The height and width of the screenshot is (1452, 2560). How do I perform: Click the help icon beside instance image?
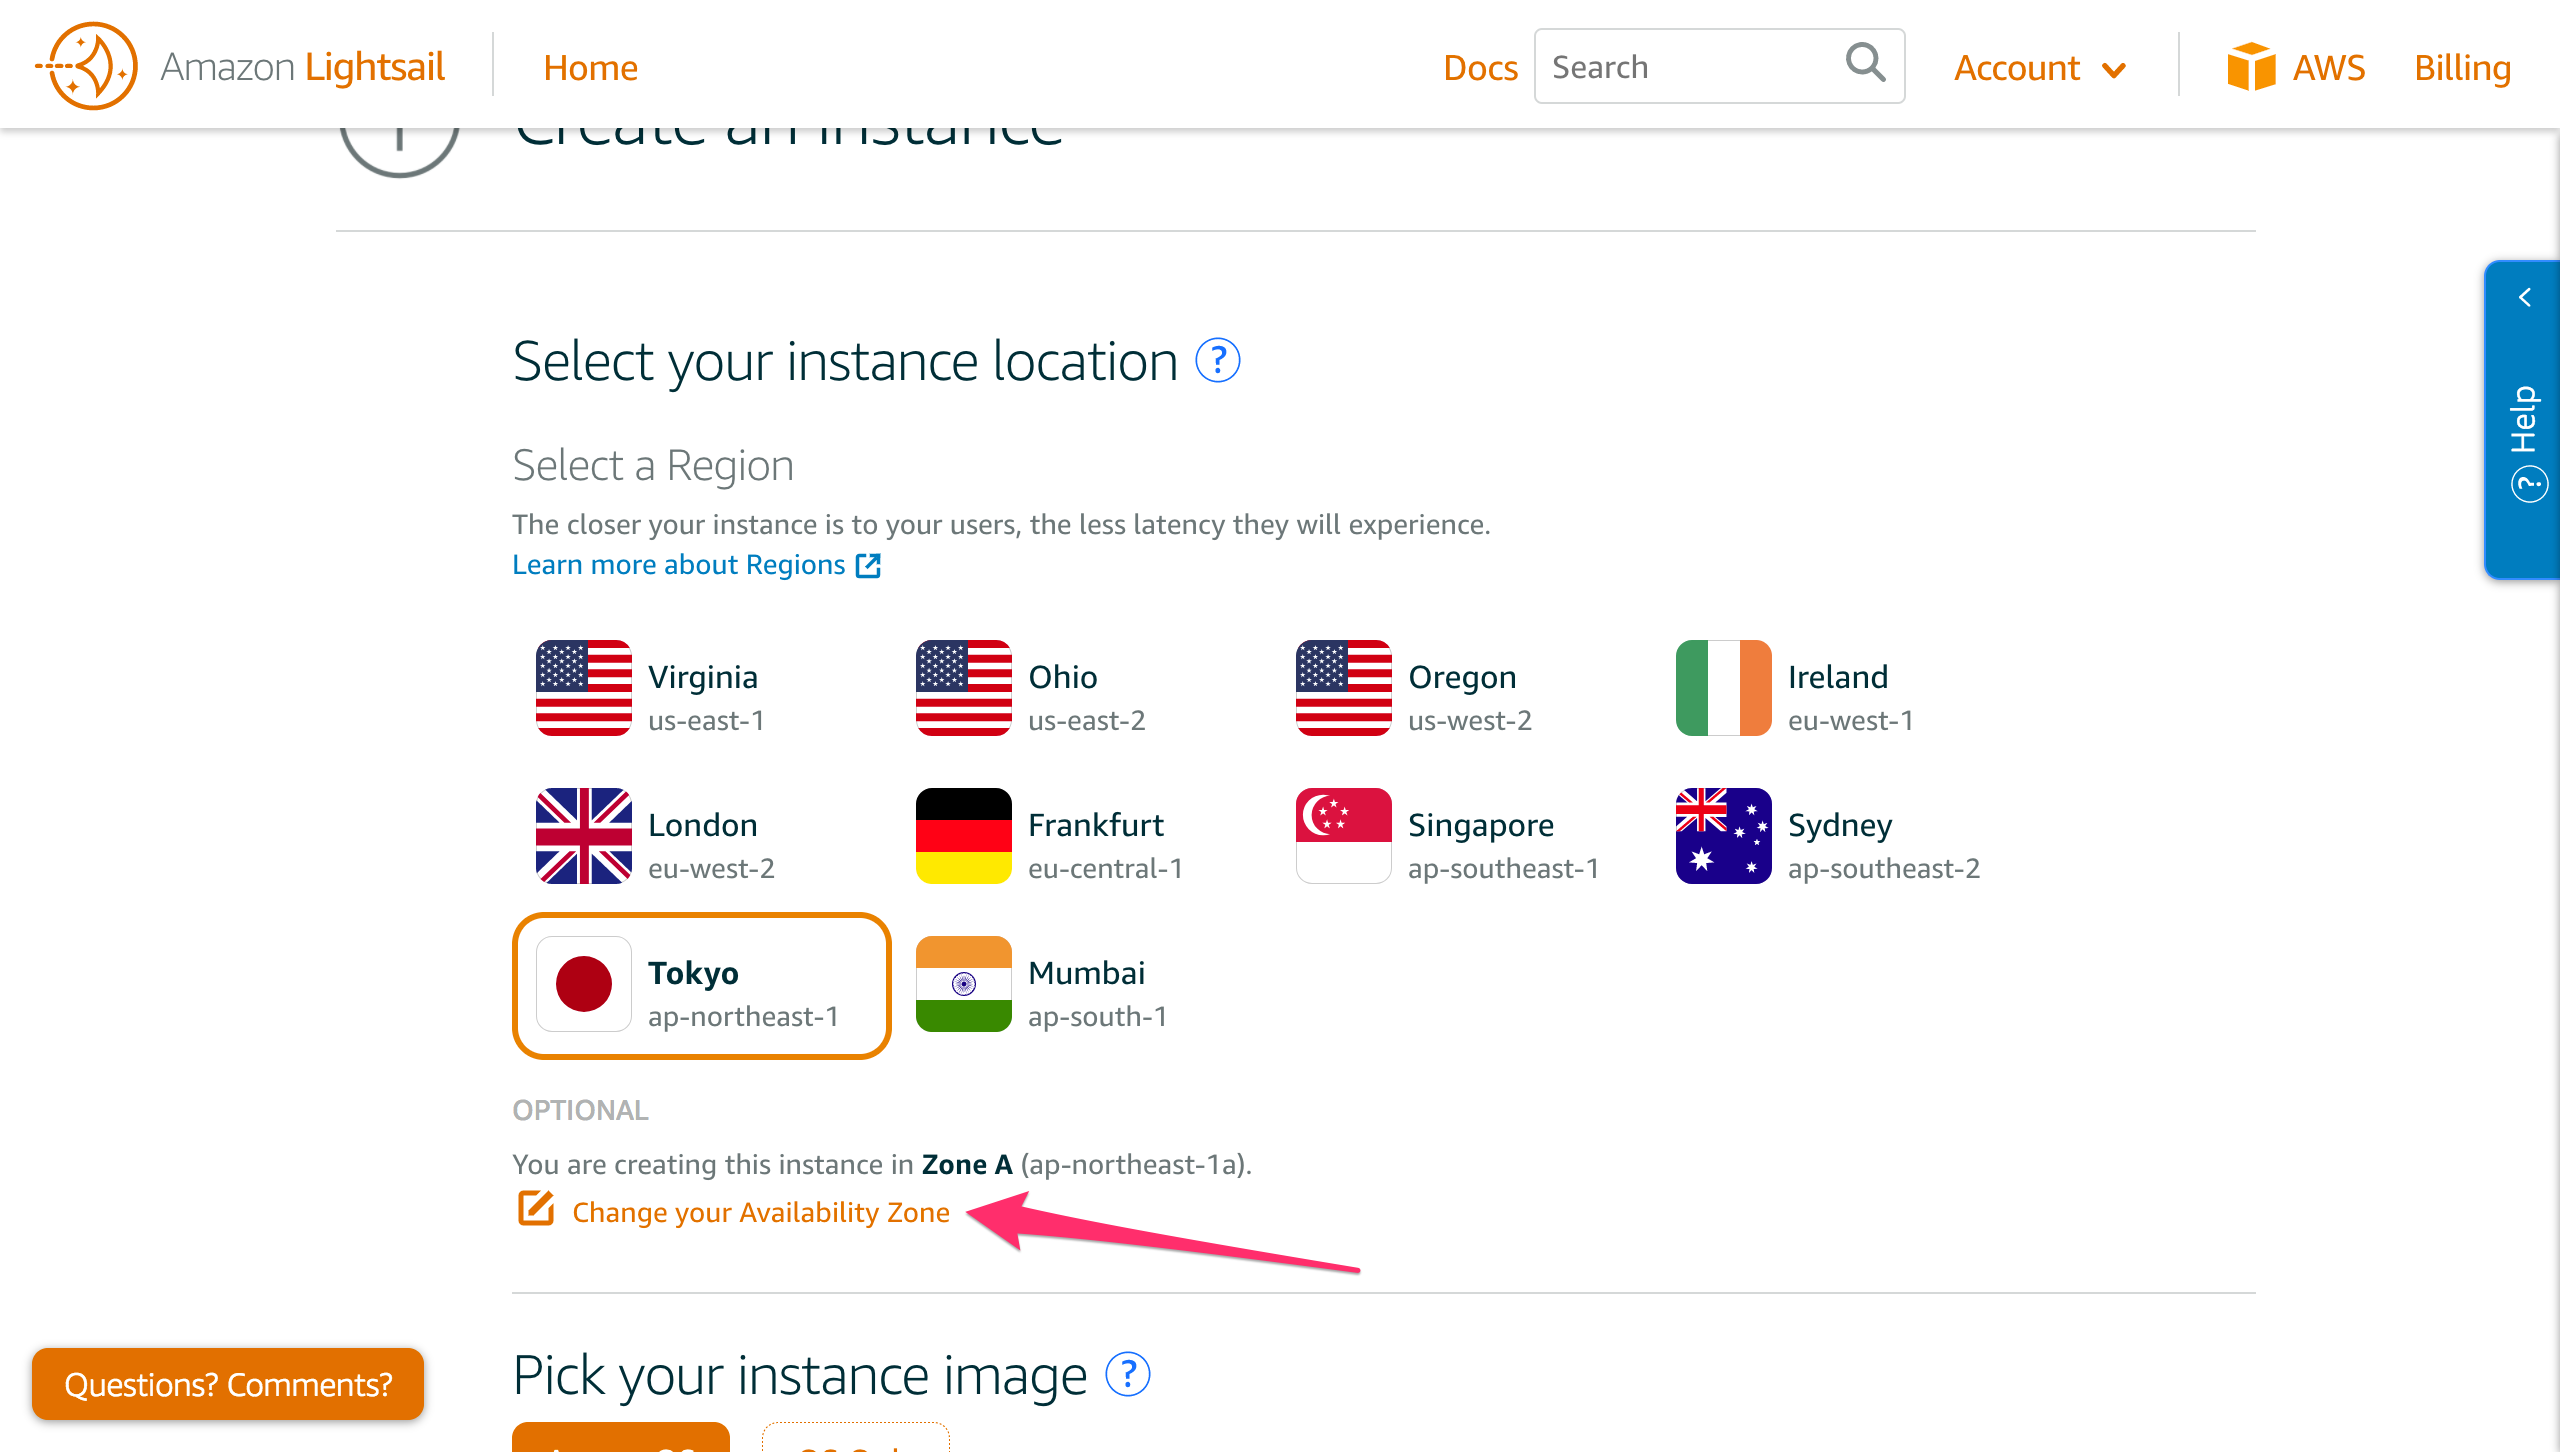tap(1128, 1375)
